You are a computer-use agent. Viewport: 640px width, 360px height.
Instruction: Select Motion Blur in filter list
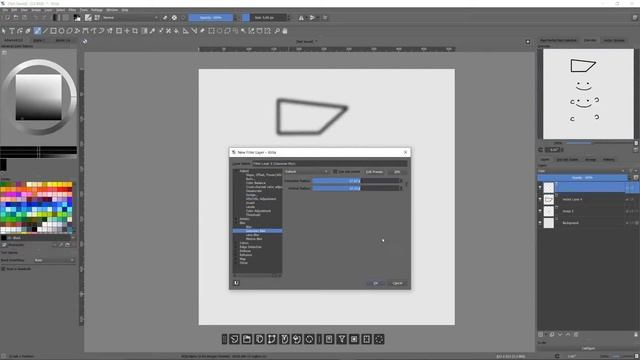point(254,239)
